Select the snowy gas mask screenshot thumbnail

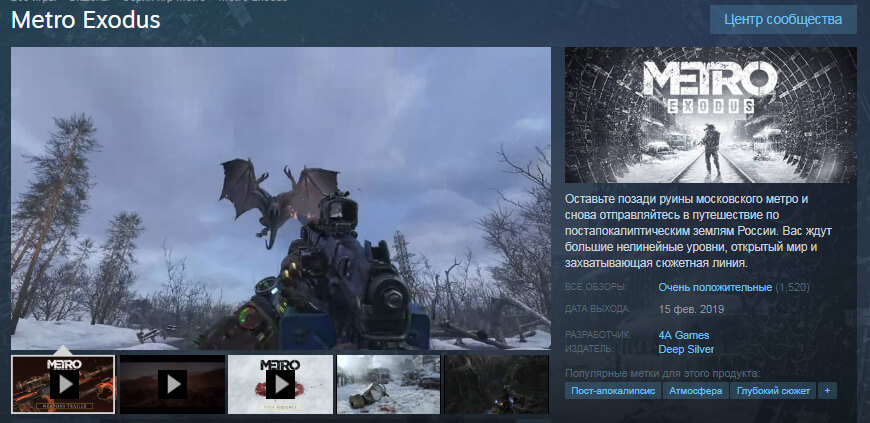point(388,384)
